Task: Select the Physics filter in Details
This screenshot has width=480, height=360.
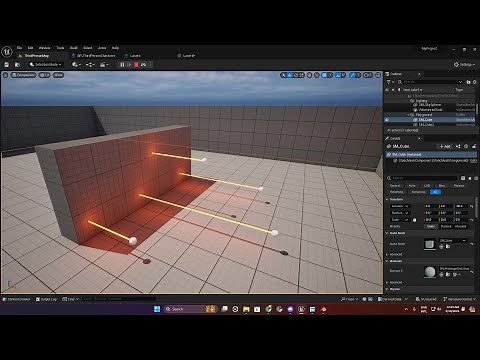Action: pyautogui.click(x=459, y=186)
